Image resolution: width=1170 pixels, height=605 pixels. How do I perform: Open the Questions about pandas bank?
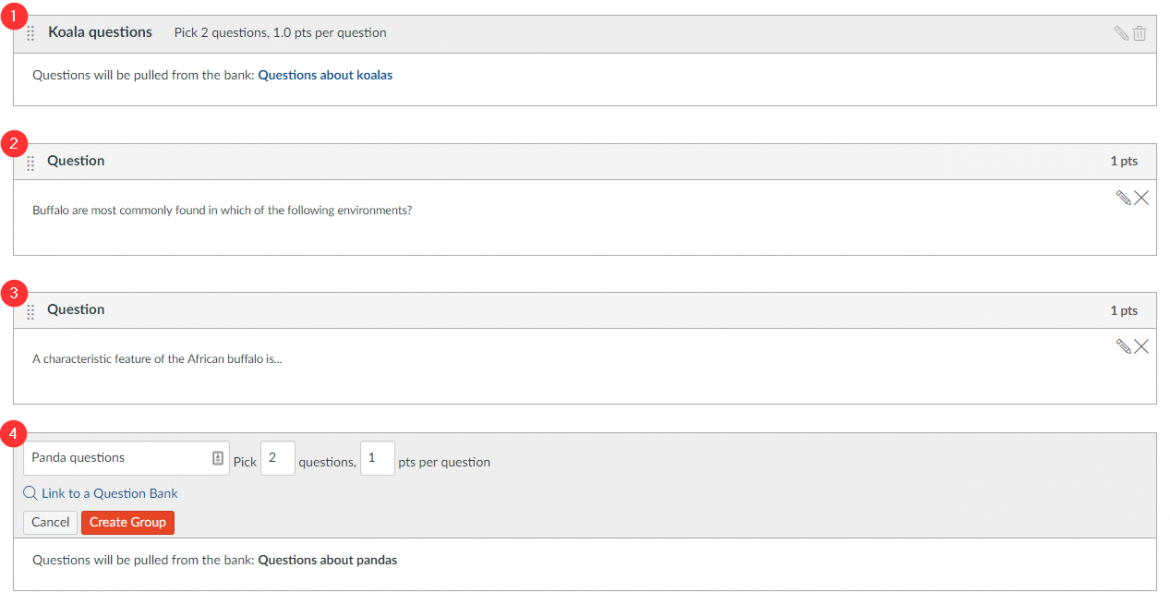(328, 560)
